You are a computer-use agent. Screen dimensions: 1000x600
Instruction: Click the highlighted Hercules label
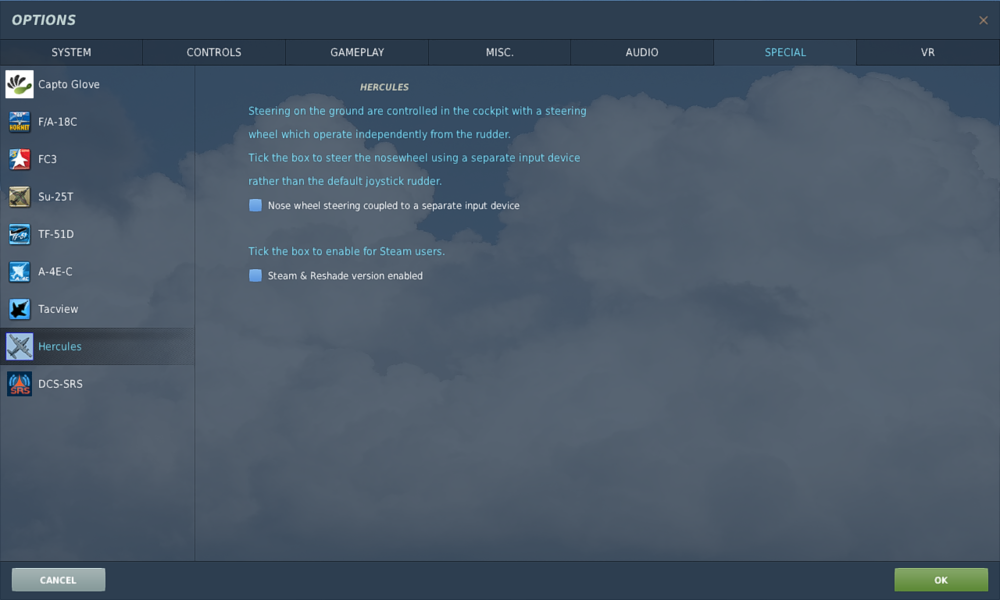tap(60, 346)
